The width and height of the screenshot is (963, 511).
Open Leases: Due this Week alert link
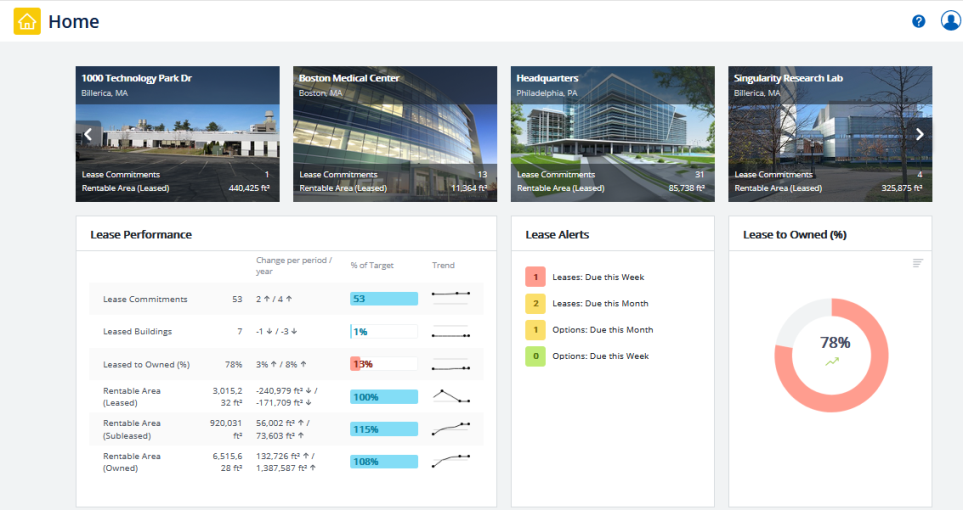click(600, 277)
